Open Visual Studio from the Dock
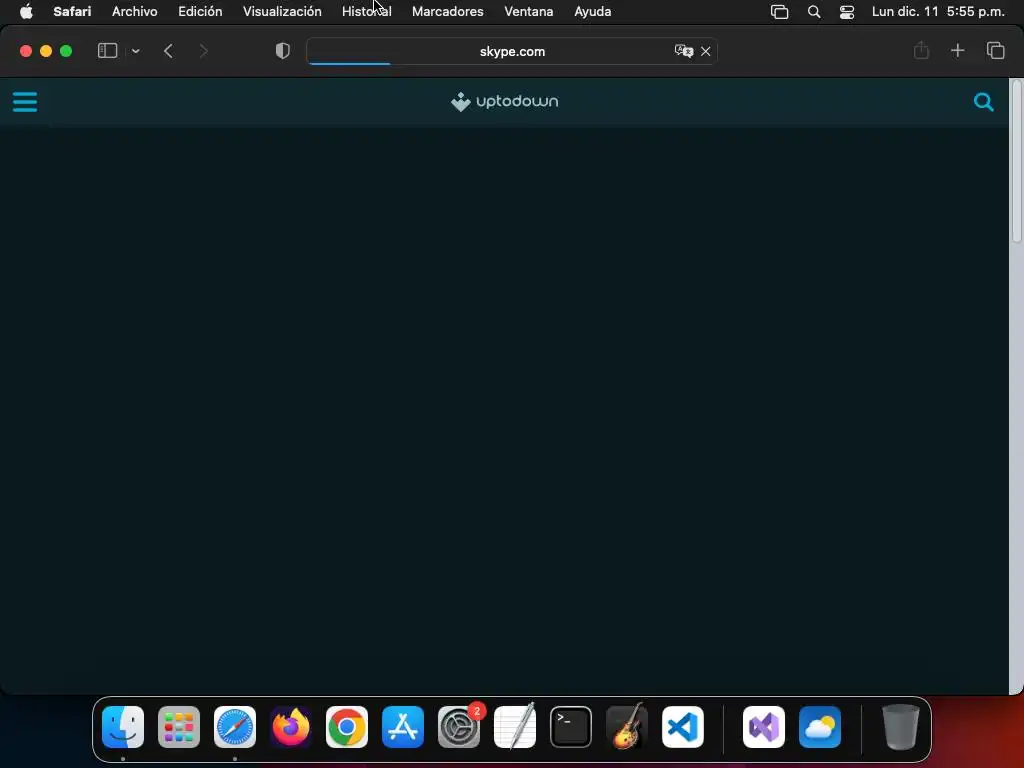1024x768 pixels. pos(764,726)
